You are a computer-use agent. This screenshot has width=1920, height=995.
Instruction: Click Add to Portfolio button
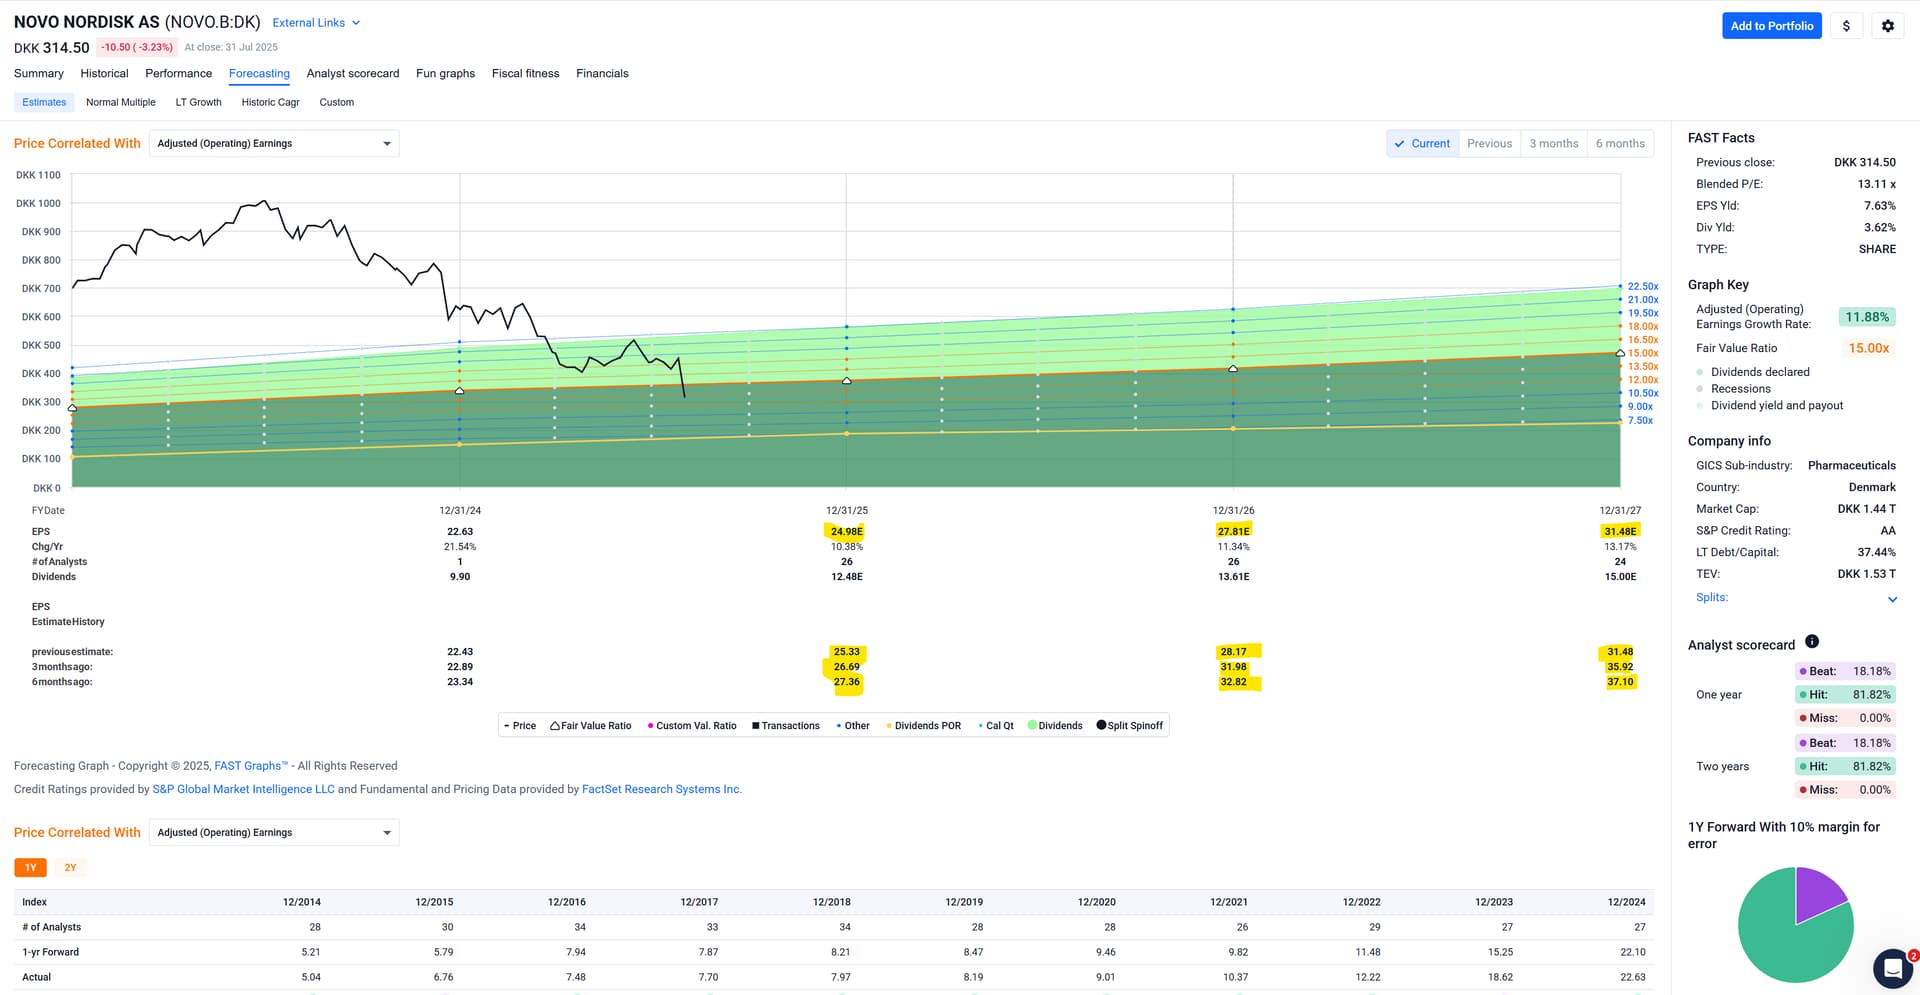coord(1771,26)
